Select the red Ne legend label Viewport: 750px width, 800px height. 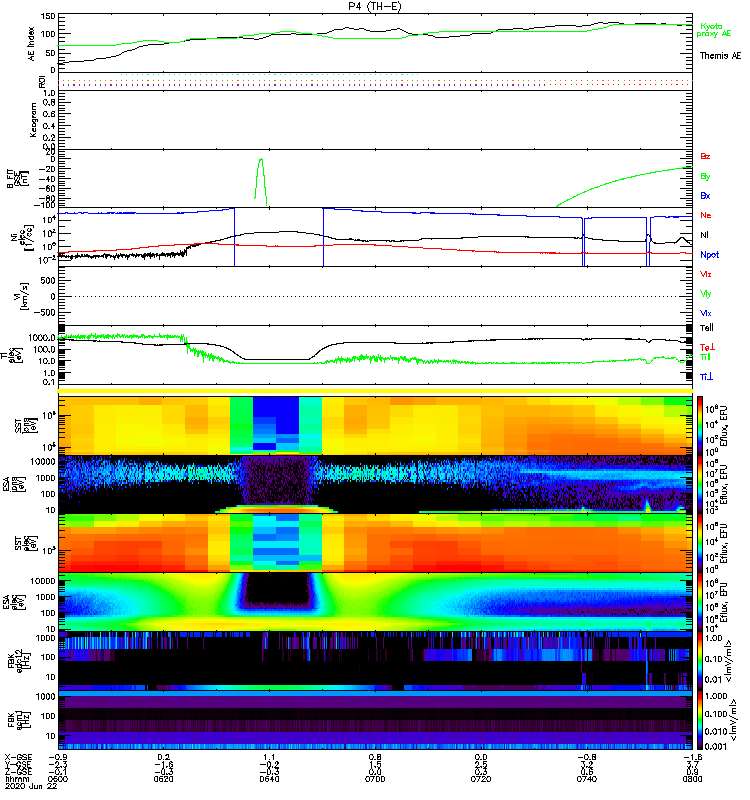point(706,215)
